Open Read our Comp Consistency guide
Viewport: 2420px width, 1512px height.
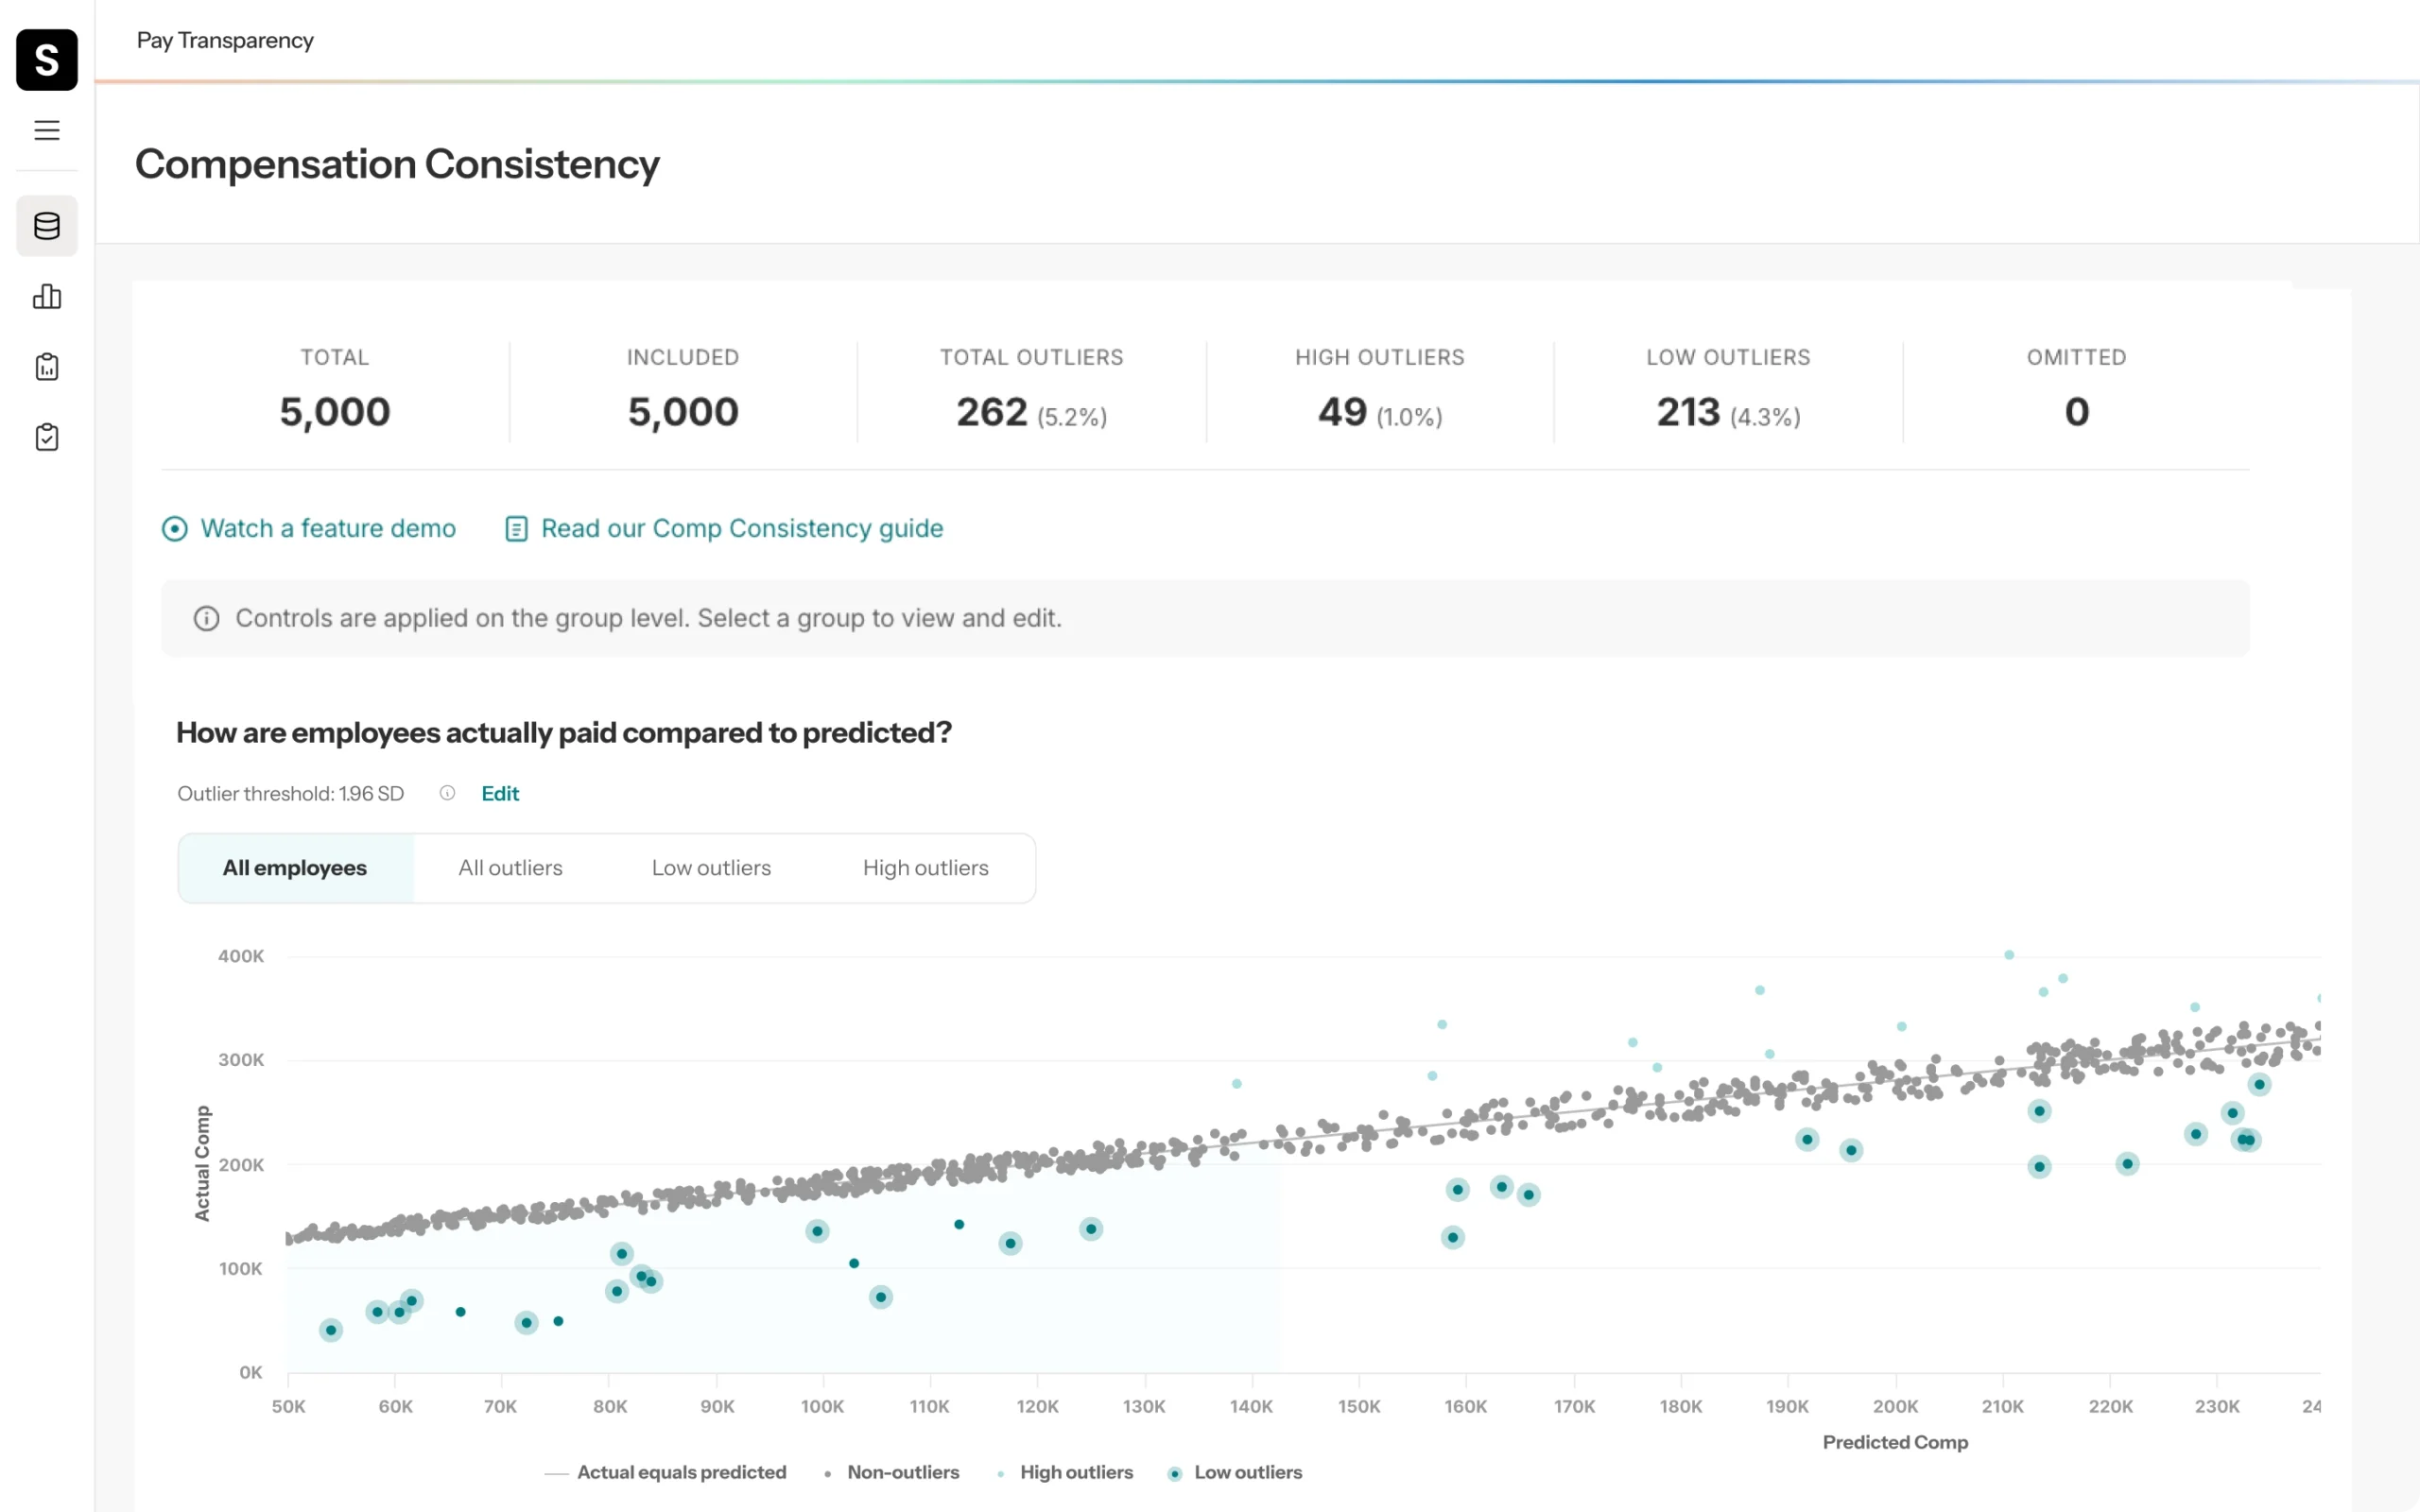pyautogui.click(x=742, y=528)
